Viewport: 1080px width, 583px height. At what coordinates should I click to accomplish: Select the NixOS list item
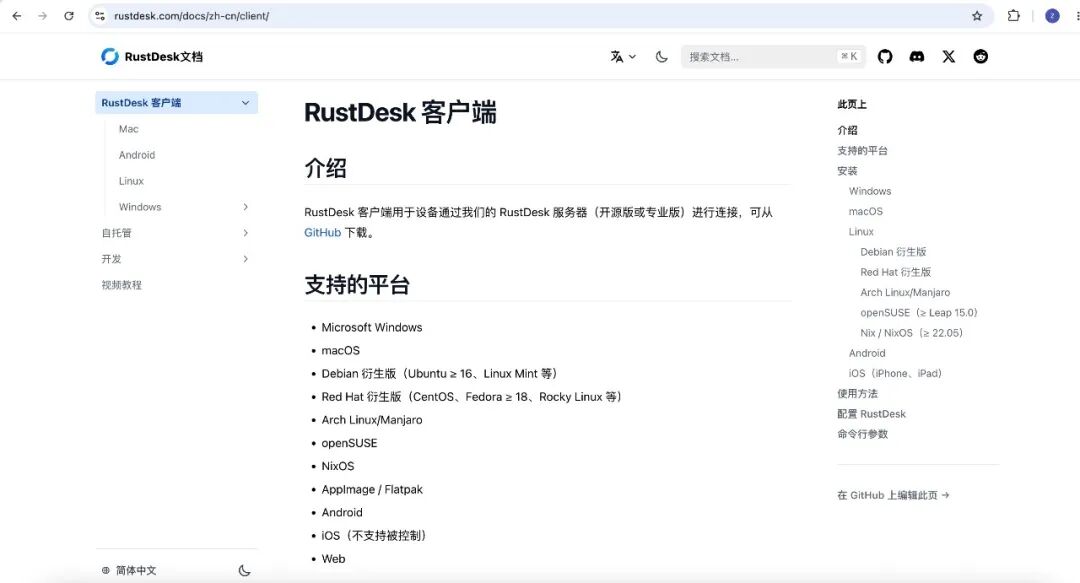pos(338,466)
